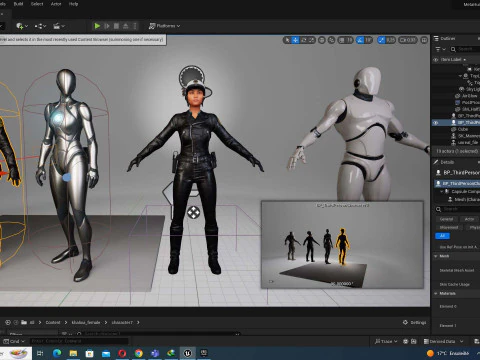
Task: Select Mesh (Character) component in Details
Action: 464,199
